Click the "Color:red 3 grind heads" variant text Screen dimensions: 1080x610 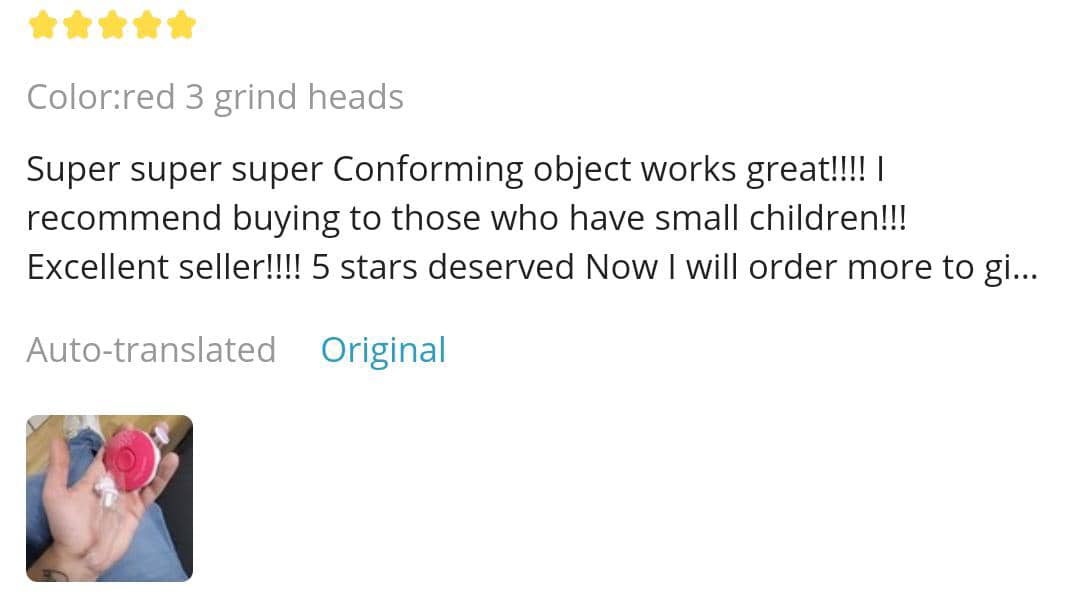click(215, 97)
